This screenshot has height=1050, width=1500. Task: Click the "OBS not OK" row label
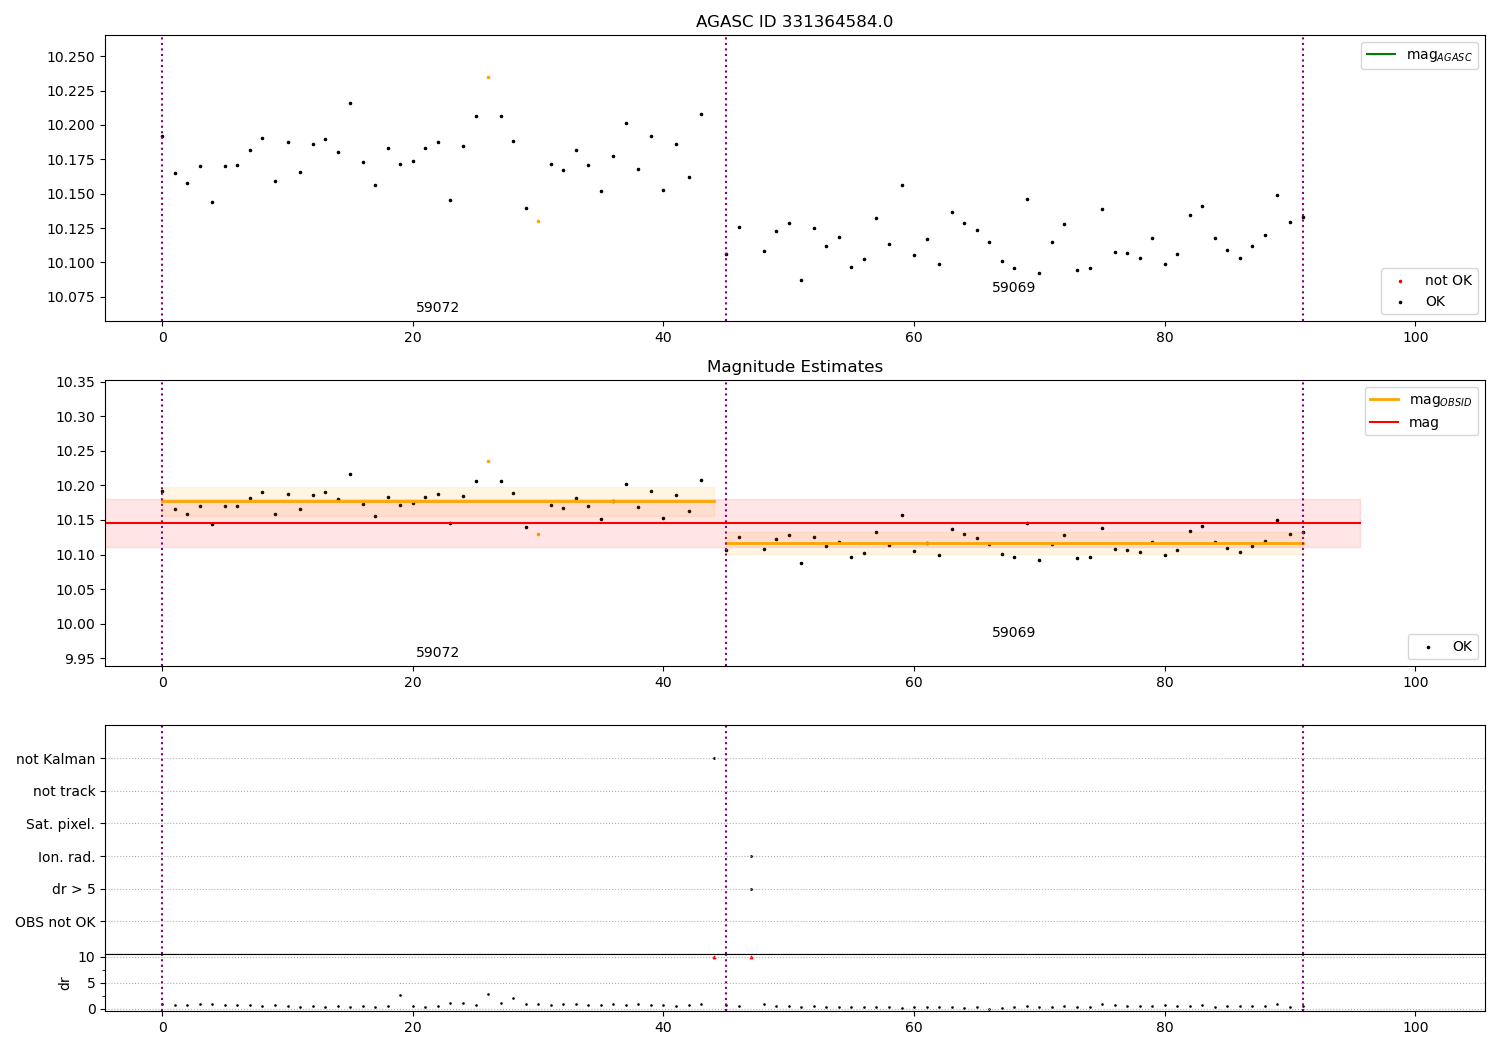point(56,922)
